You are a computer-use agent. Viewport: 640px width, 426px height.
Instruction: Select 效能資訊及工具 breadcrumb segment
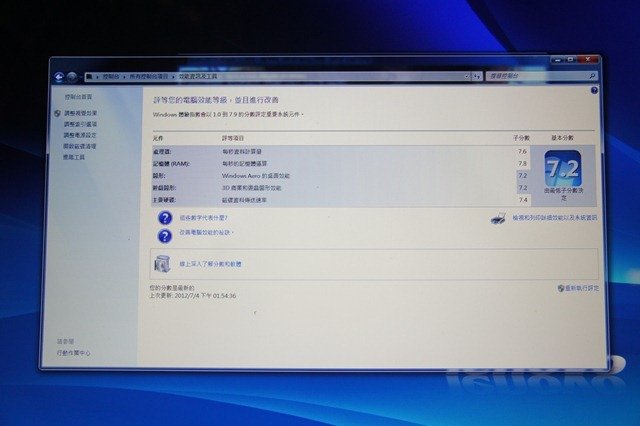pyautogui.click(x=198, y=76)
